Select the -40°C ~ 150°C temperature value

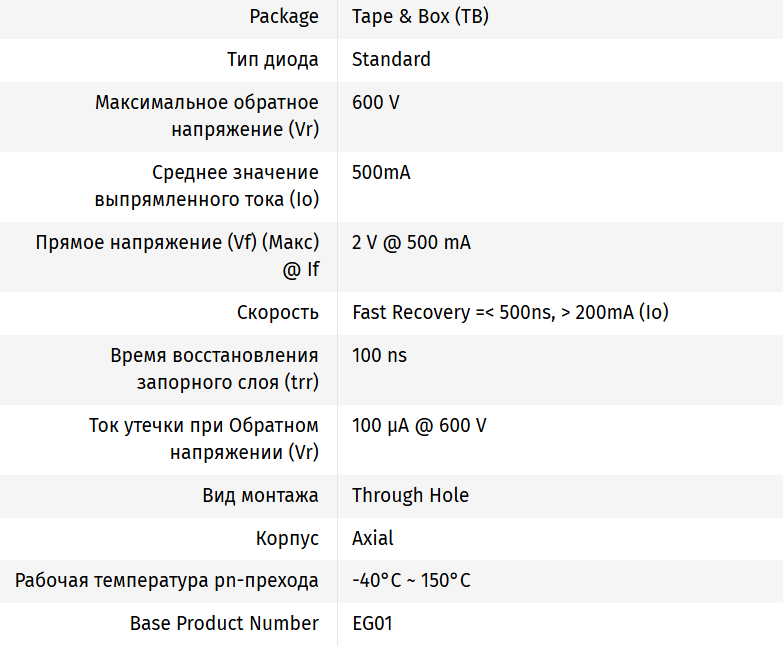(411, 580)
